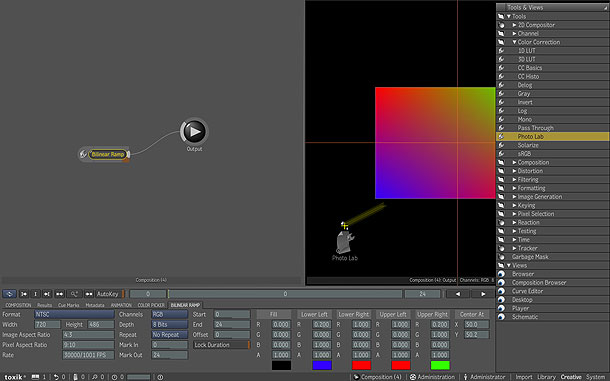Open the Repeat dropdown showing No Repeat
This screenshot has height=381, width=610.
coord(169,334)
